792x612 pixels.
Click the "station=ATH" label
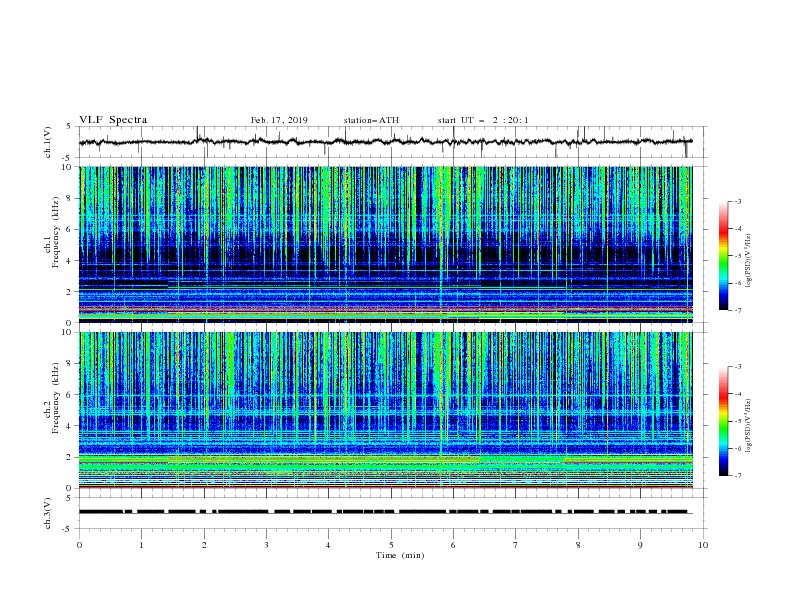(x=371, y=120)
